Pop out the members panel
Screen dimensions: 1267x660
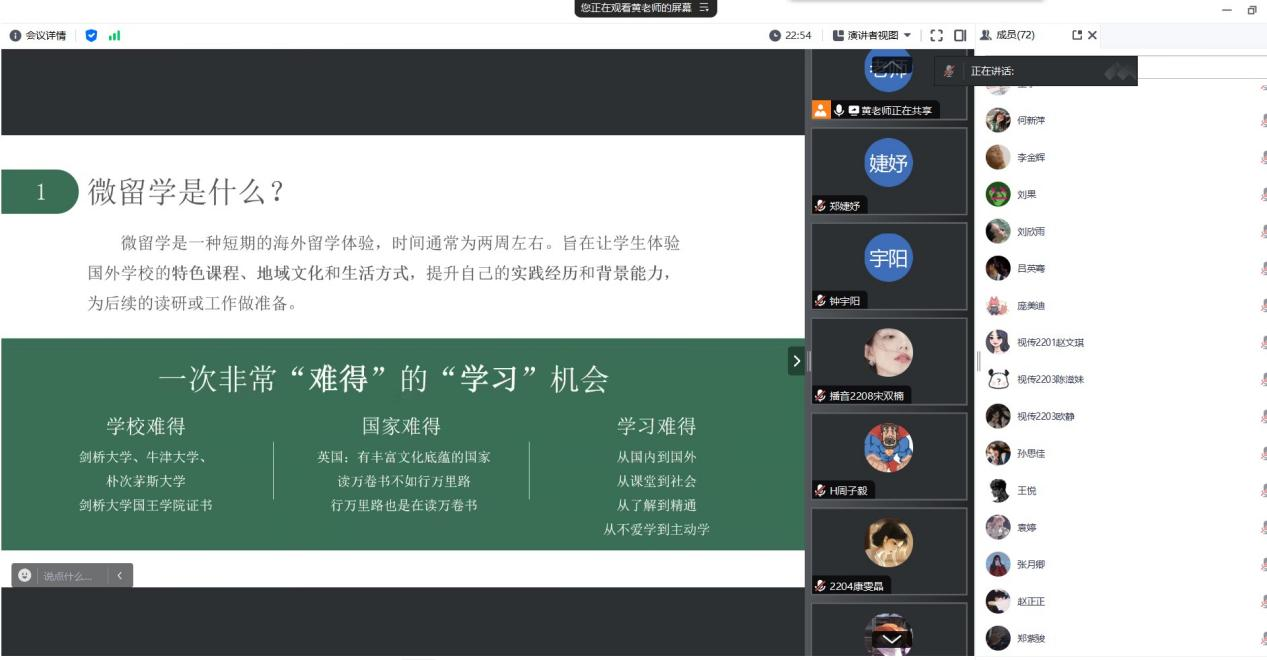point(1077,36)
